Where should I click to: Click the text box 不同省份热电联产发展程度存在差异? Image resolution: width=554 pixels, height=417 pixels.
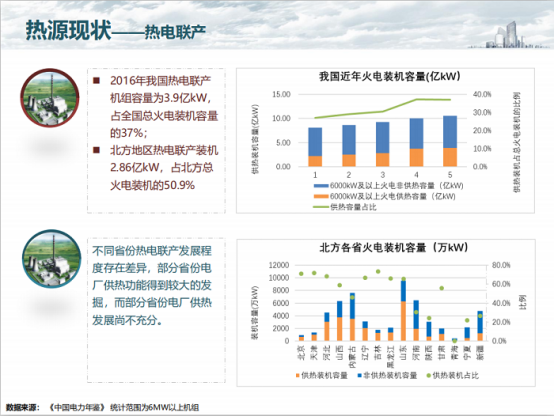pos(152,286)
